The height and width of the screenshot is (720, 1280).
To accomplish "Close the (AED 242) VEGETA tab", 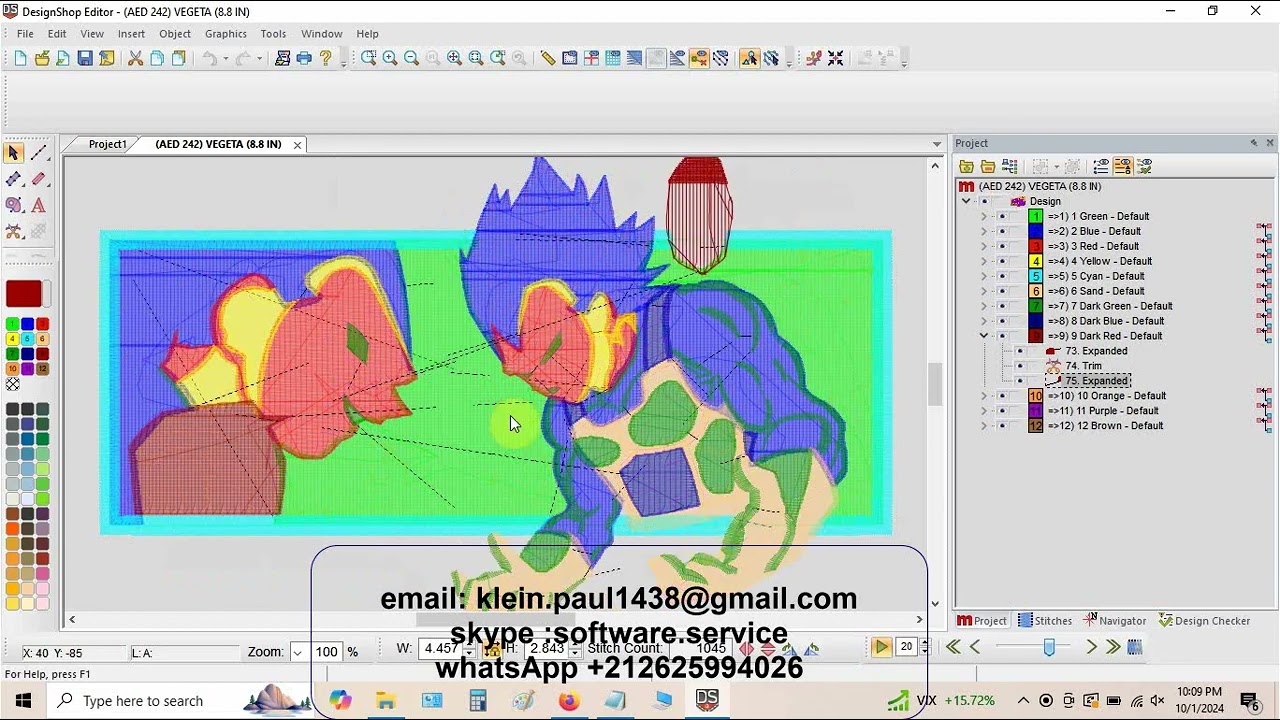I will (x=297, y=145).
